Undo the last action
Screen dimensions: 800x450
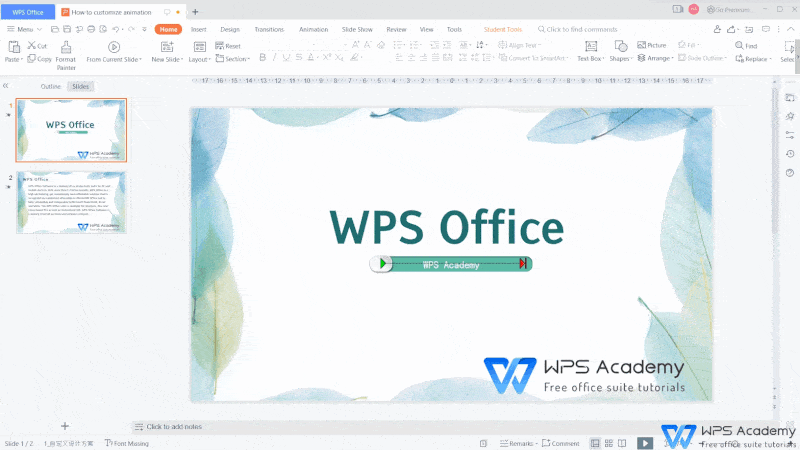pyautogui.click(x=116, y=29)
